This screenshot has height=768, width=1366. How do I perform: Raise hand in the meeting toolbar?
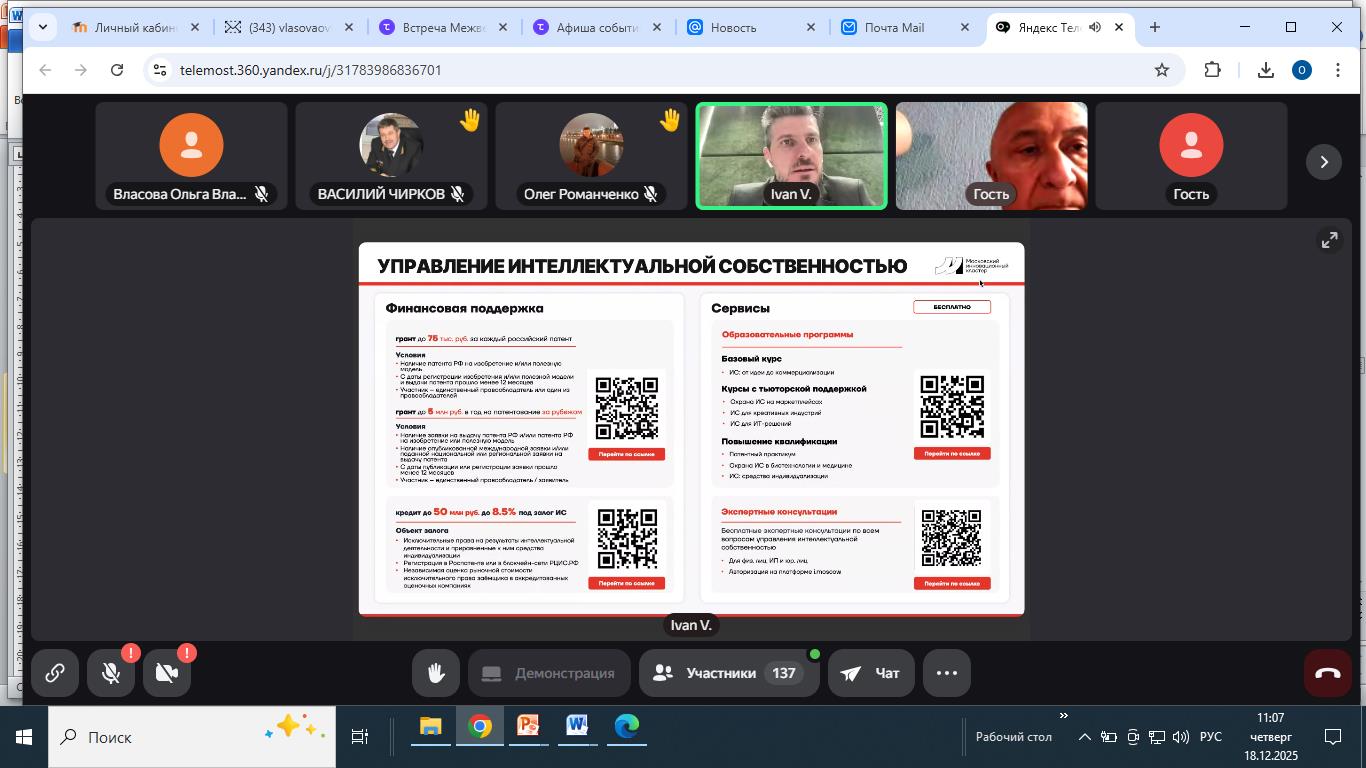(x=436, y=673)
